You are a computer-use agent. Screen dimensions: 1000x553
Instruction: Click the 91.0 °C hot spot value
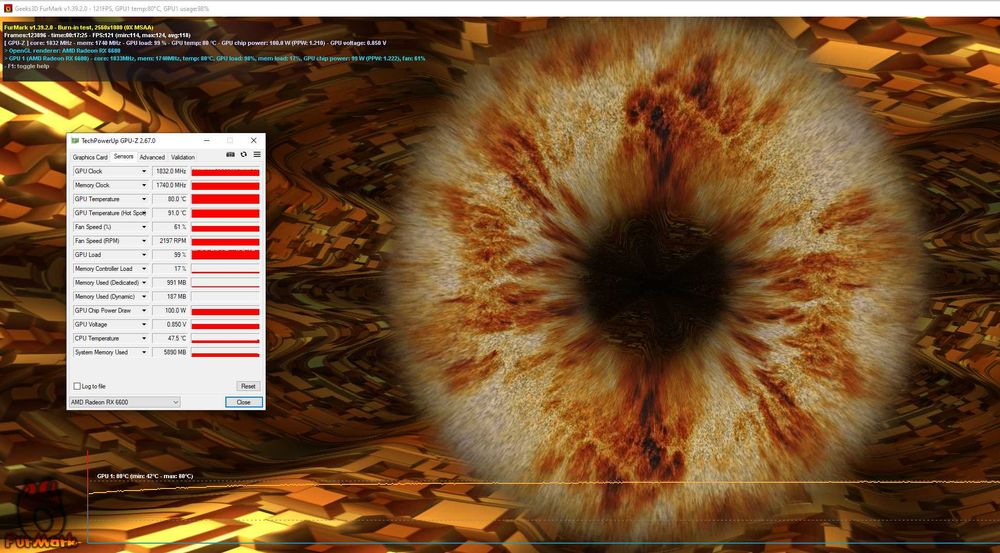coord(170,213)
